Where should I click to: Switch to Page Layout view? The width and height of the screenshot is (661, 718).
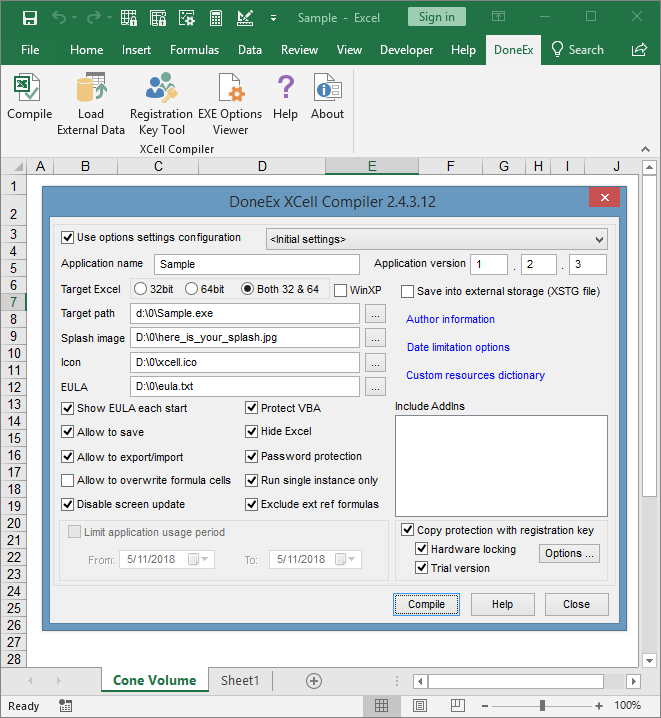point(420,706)
